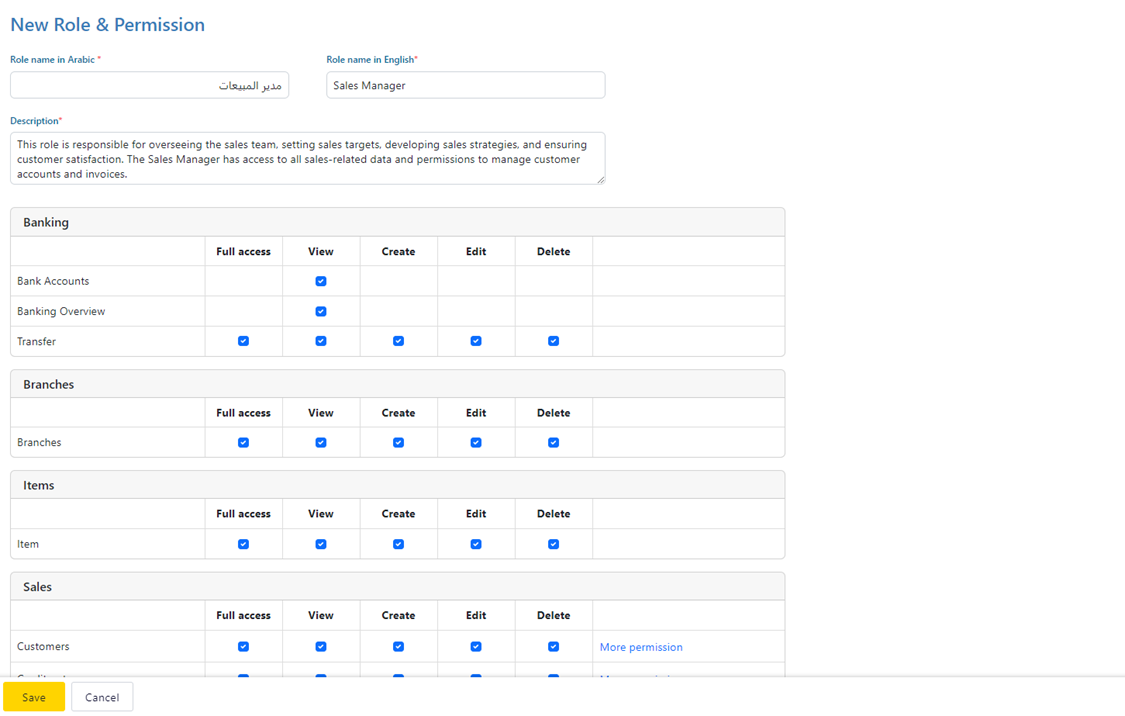Uncheck Create permission for Transfer
The image size is (1125, 716).
coord(398,341)
